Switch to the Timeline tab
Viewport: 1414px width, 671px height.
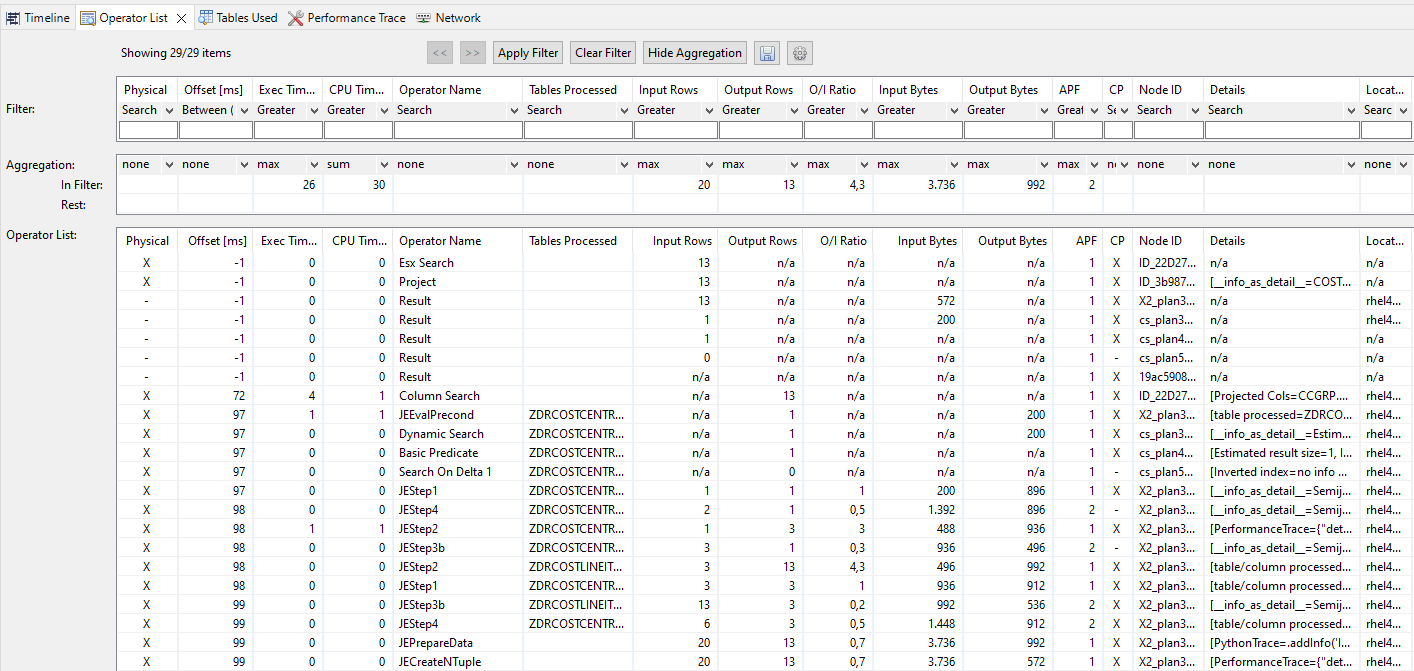[40, 17]
